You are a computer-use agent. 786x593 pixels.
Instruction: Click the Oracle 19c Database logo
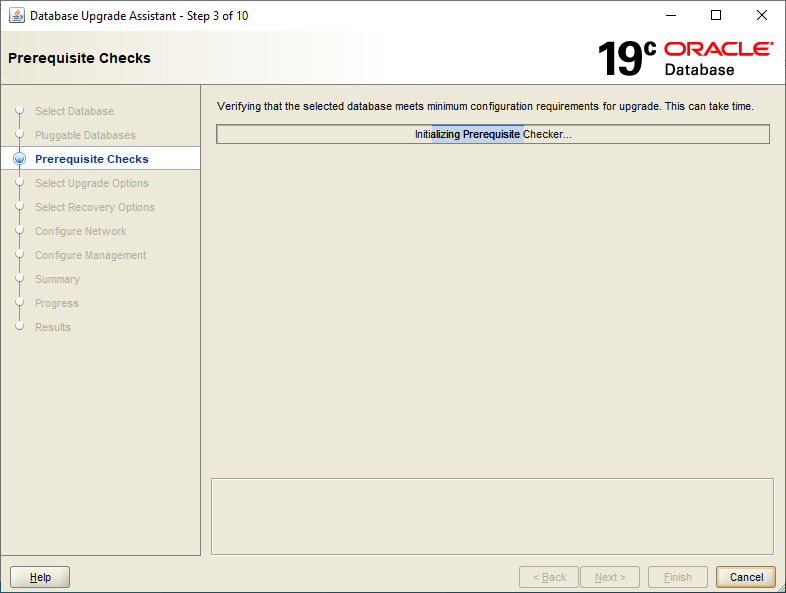(x=685, y=59)
